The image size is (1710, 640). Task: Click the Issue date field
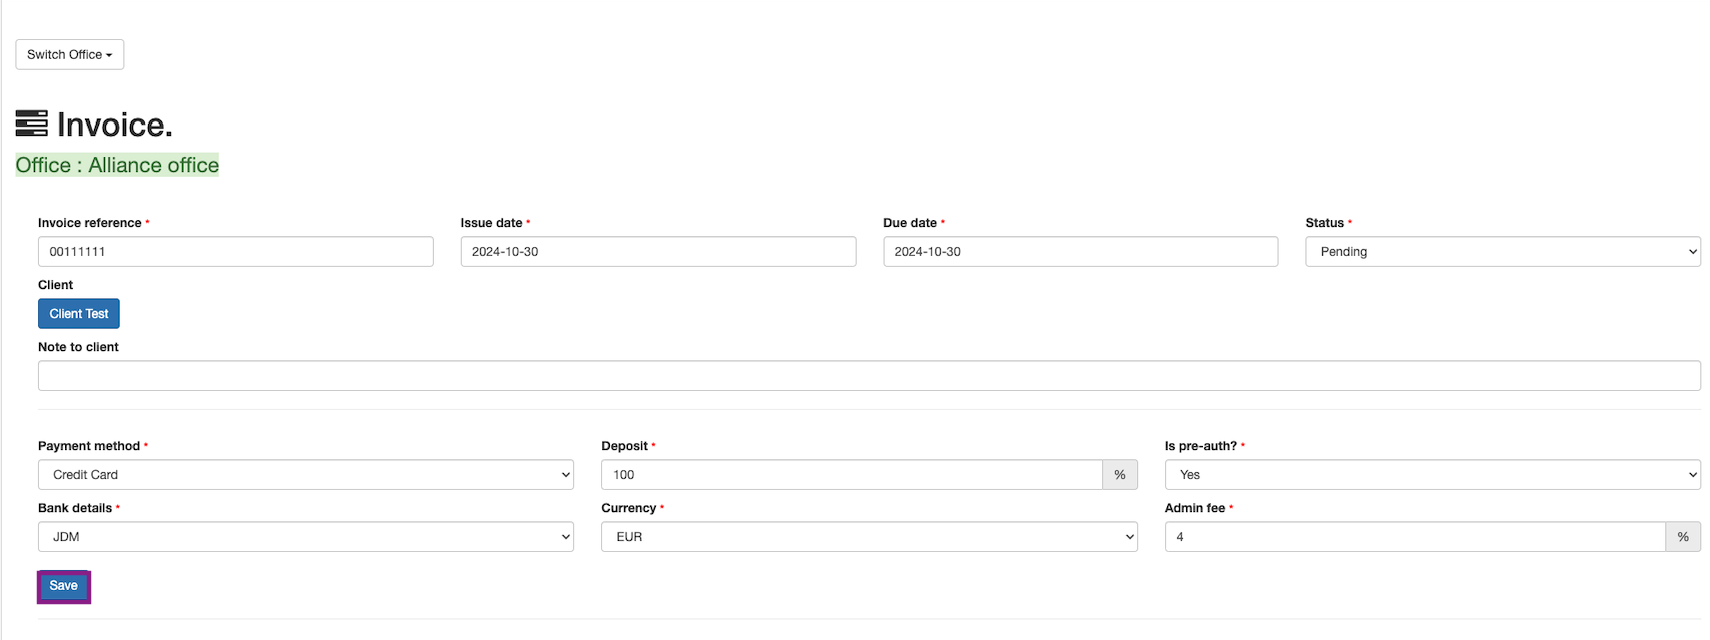point(658,252)
